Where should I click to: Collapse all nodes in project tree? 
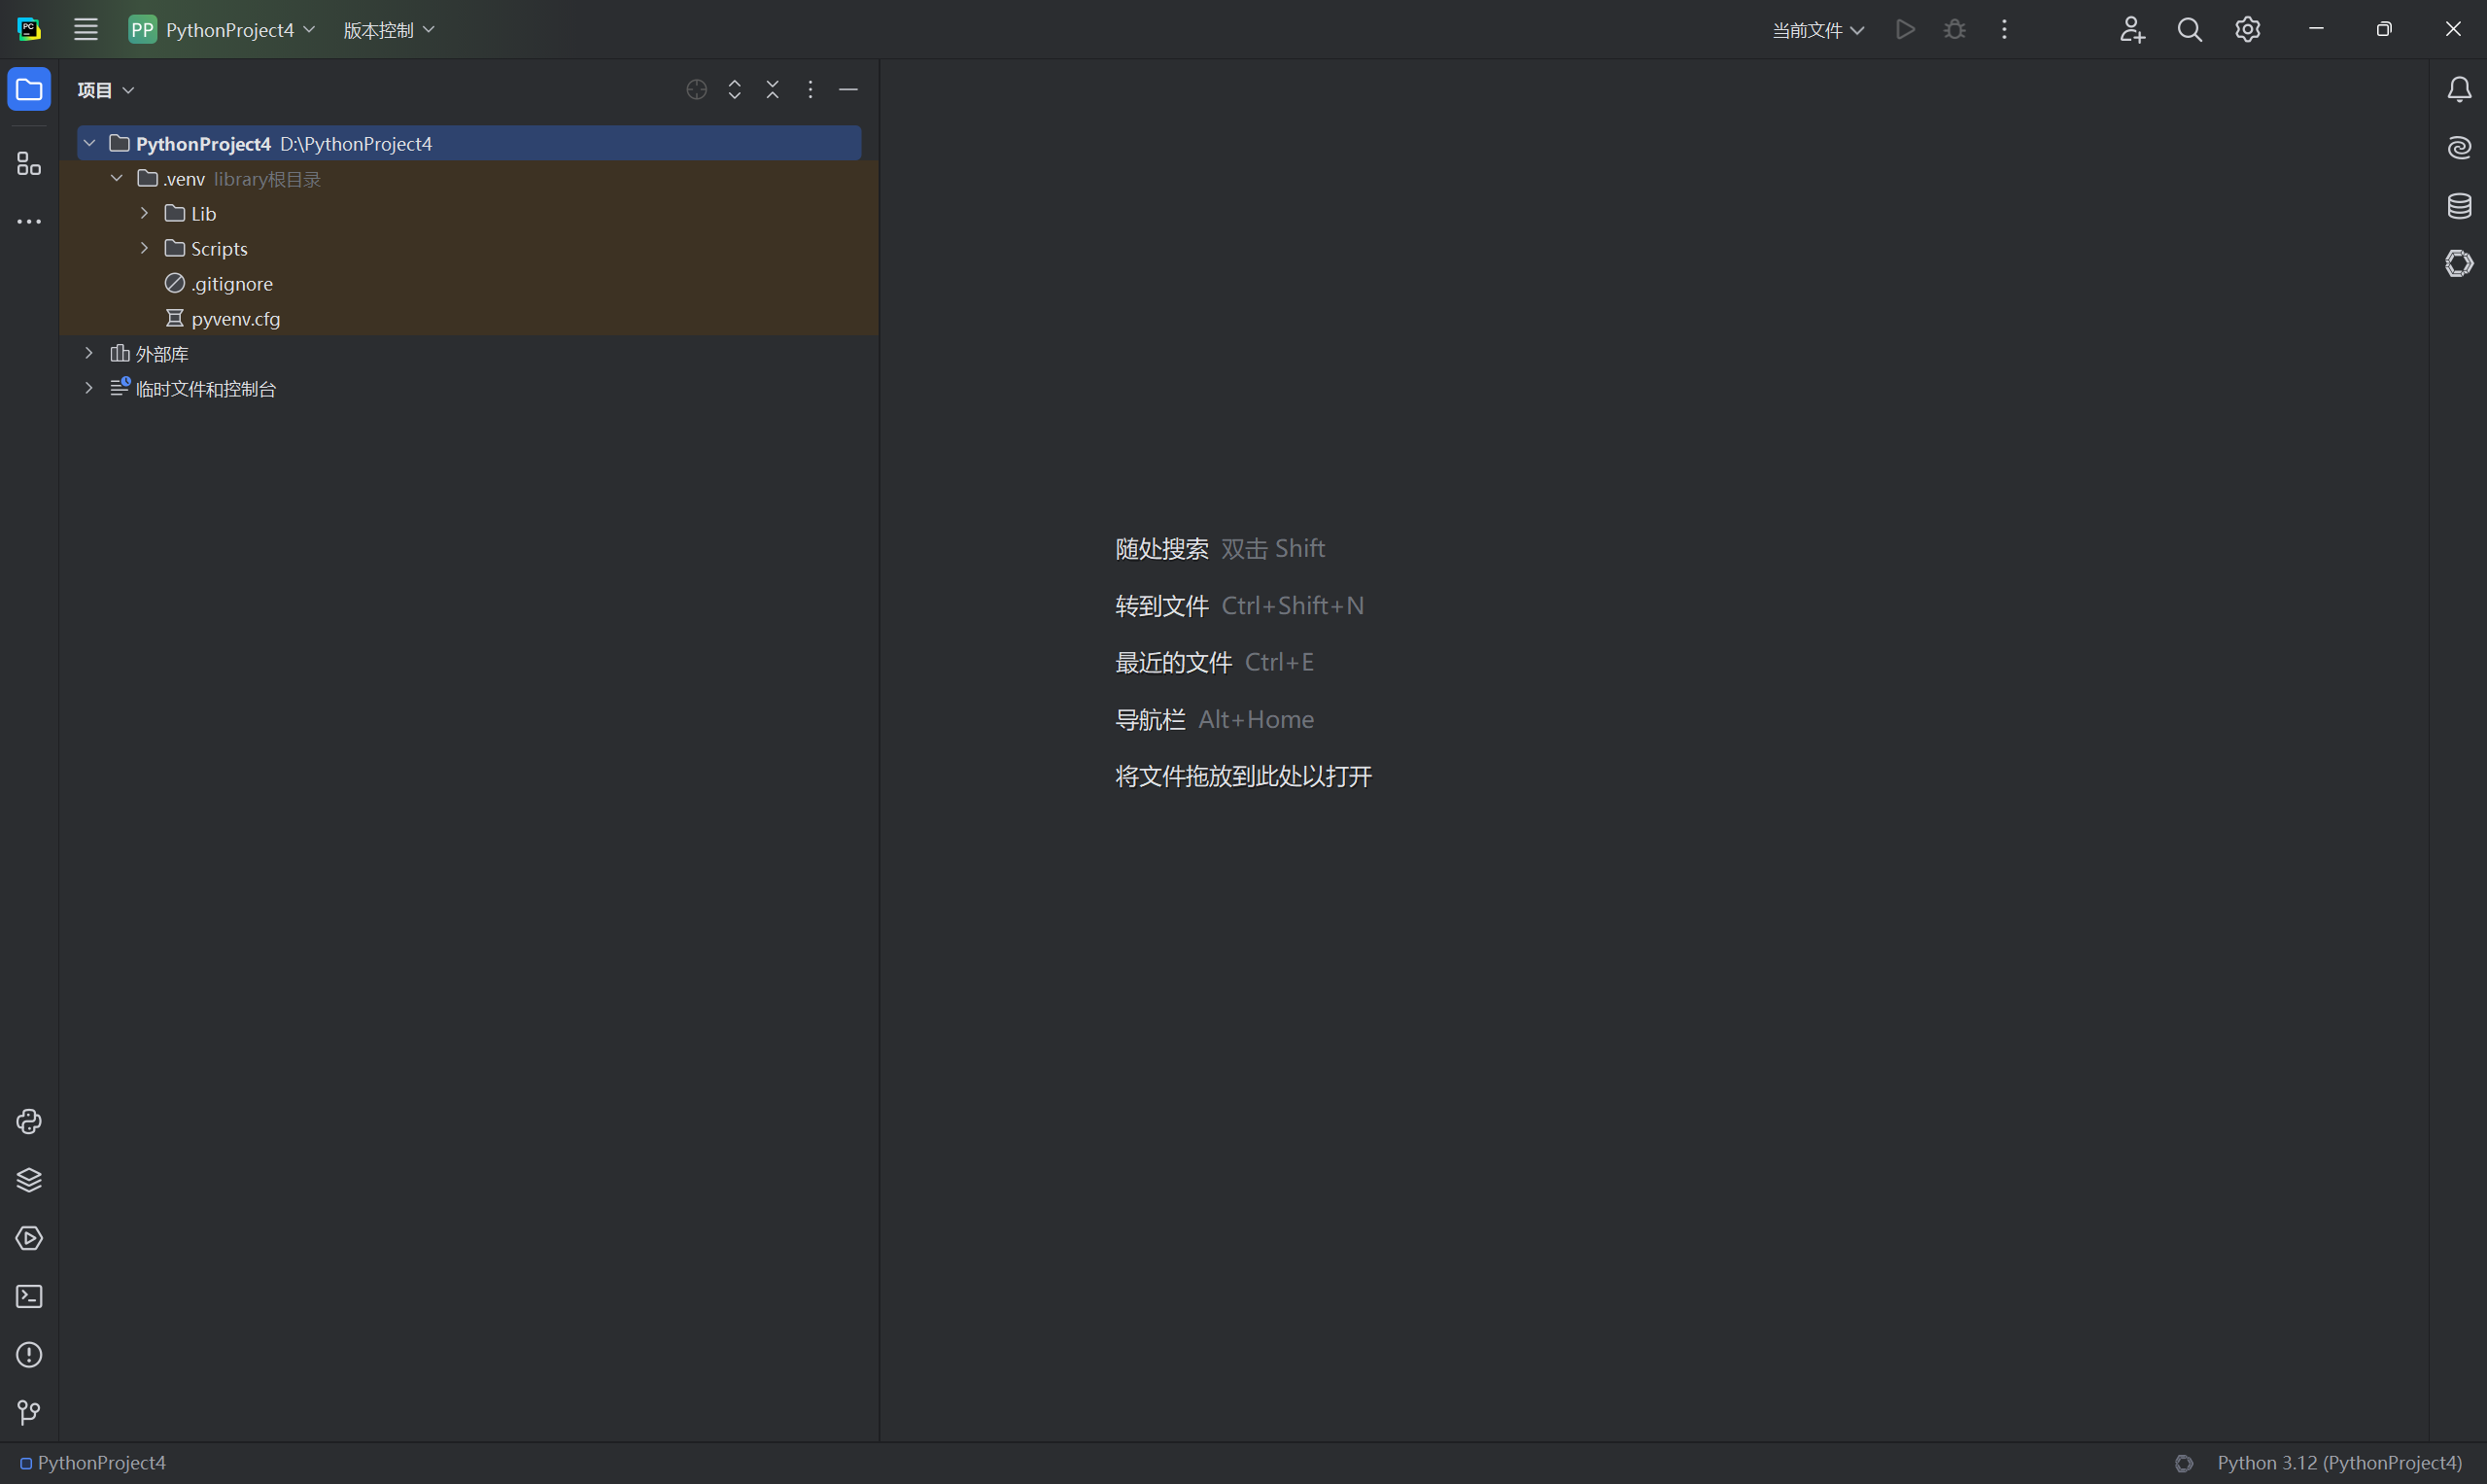(772, 90)
